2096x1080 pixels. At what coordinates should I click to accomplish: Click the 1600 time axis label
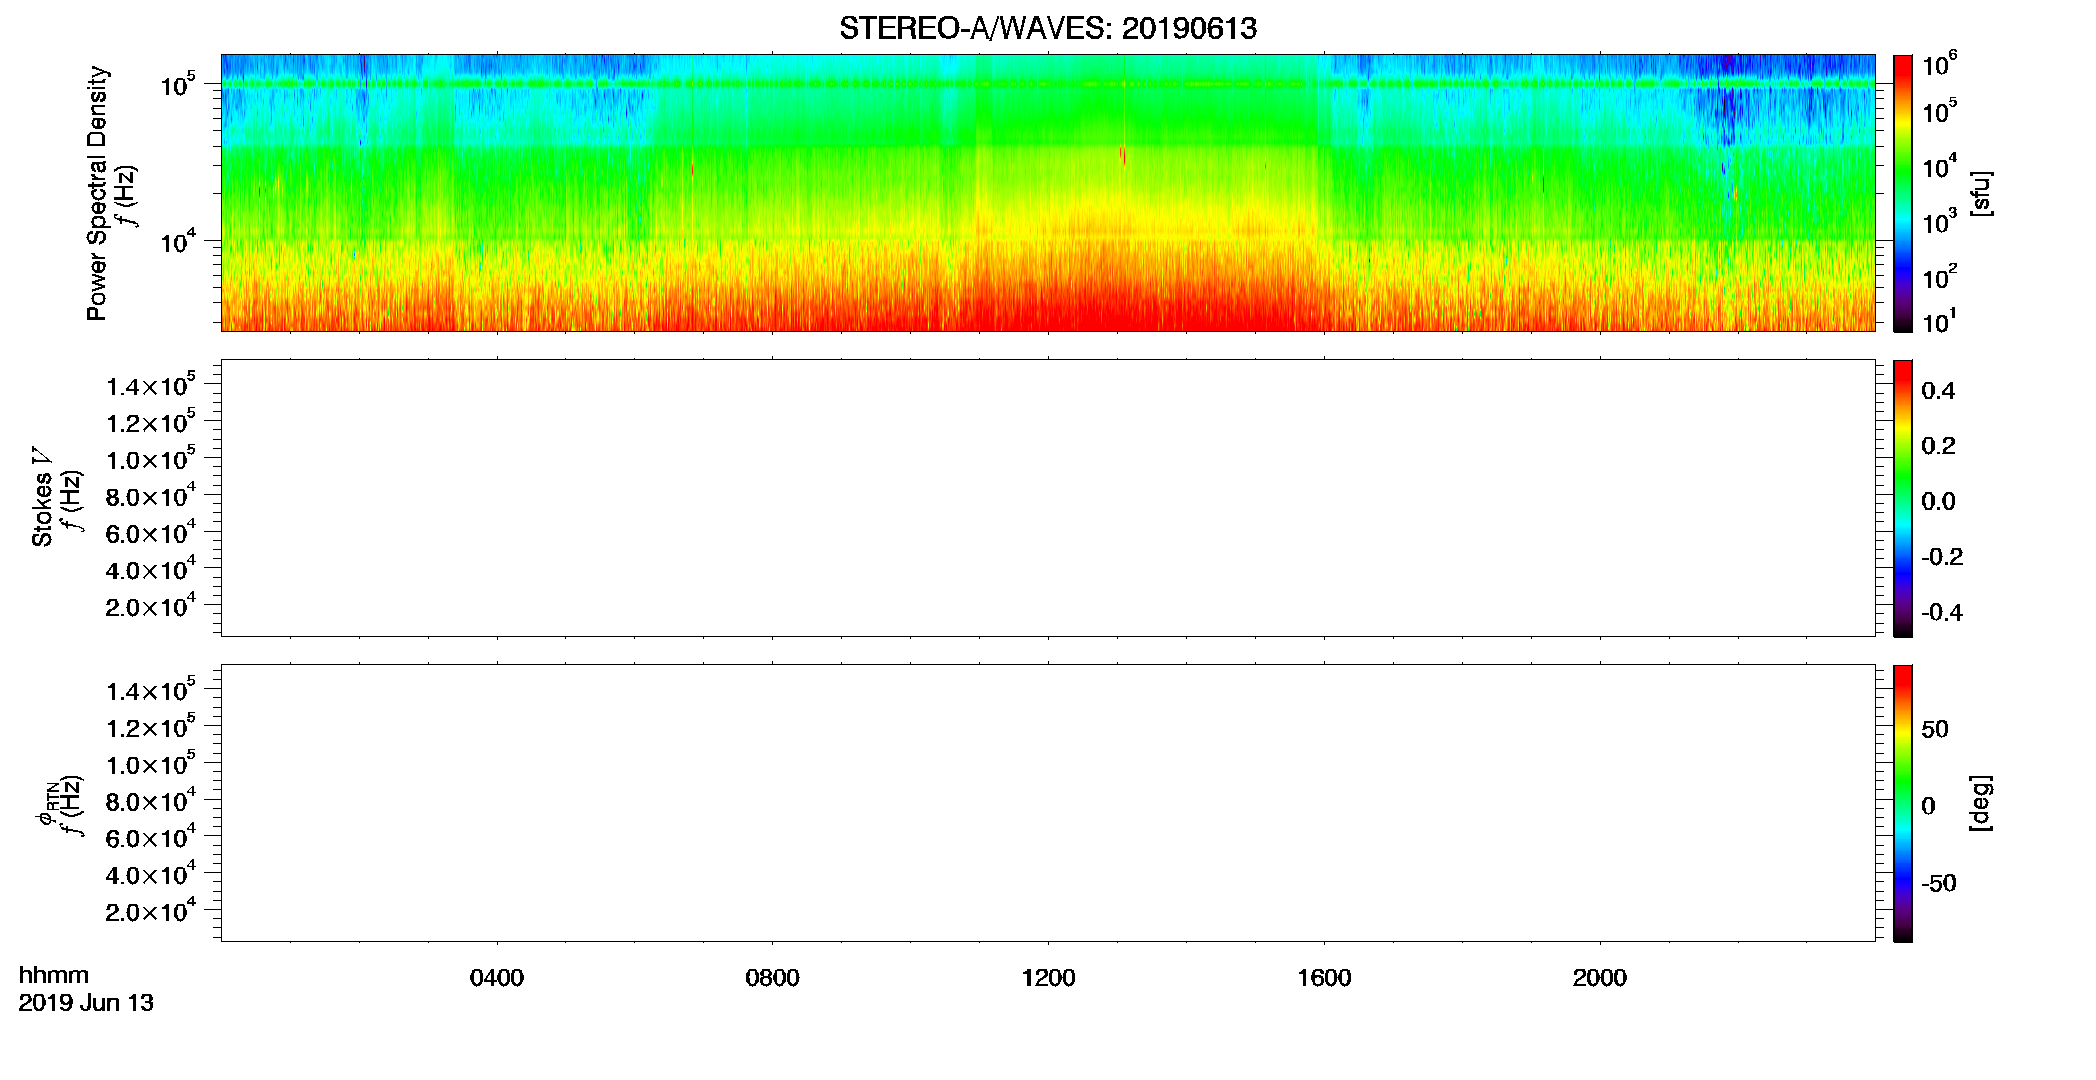click(1324, 978)
